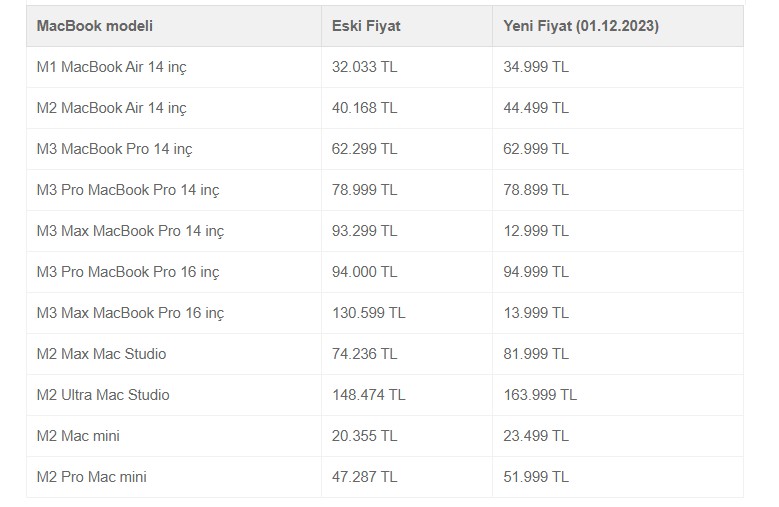
Task: Click the MacBook modeli column header
Action: coord(174,26)
